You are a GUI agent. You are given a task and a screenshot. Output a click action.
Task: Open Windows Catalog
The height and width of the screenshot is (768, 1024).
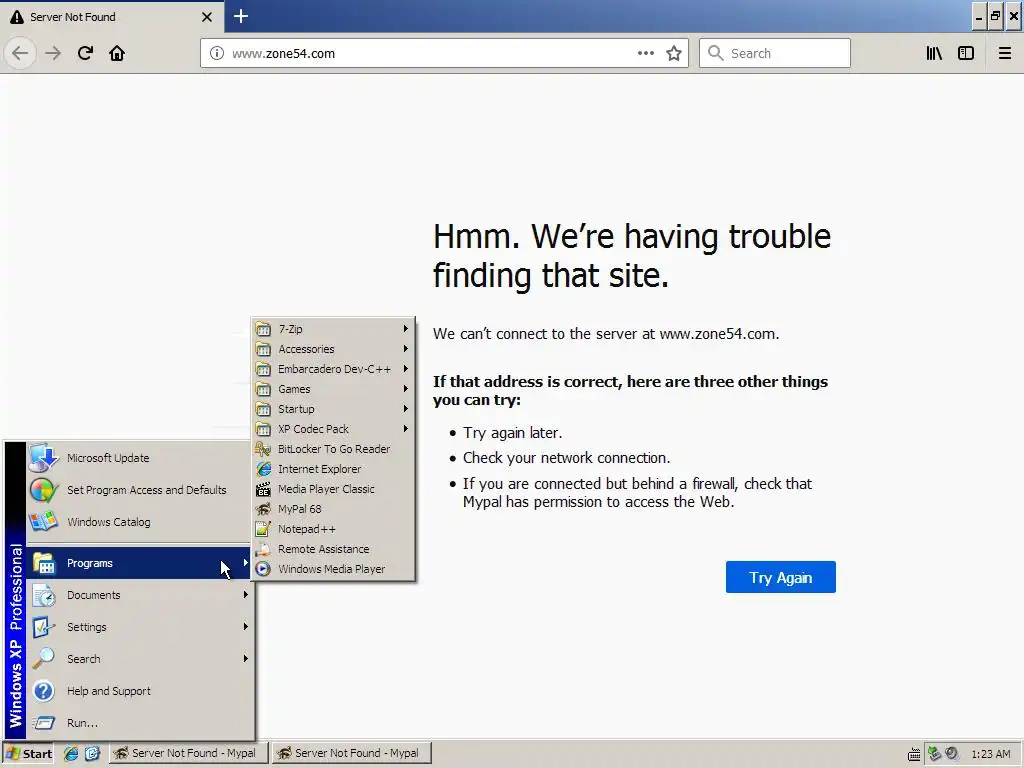click(x=140, y=522)
